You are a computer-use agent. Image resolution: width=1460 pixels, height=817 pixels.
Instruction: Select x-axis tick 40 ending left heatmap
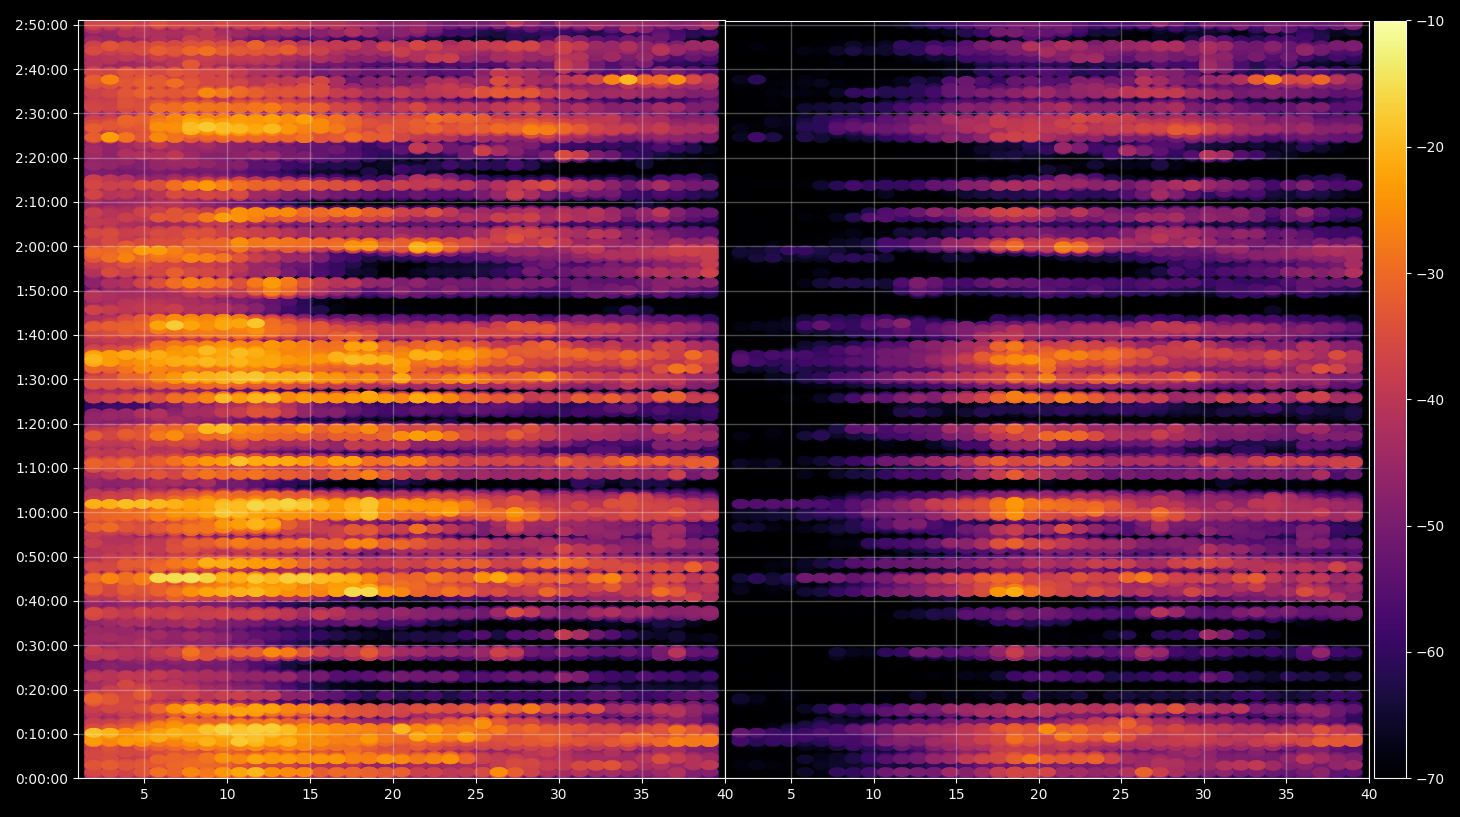tap(725, 795)
